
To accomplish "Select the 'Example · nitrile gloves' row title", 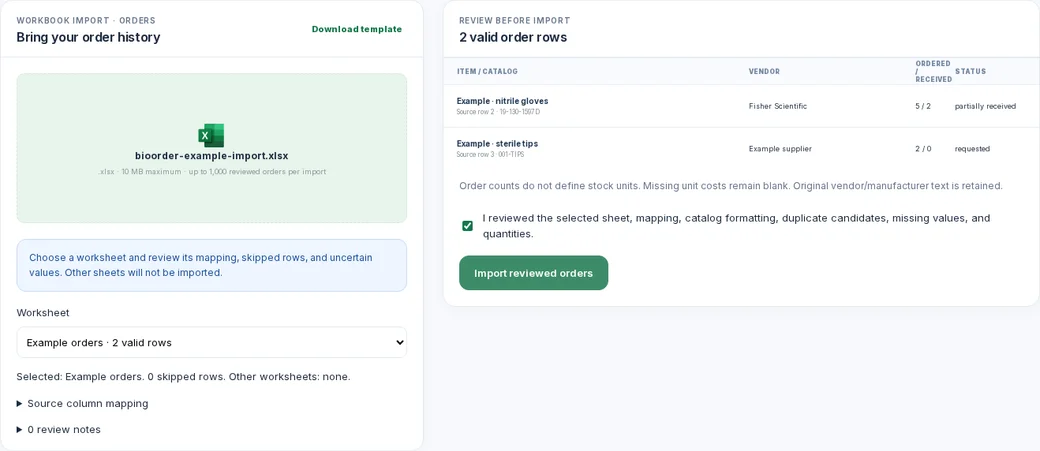I will (503, 101).
